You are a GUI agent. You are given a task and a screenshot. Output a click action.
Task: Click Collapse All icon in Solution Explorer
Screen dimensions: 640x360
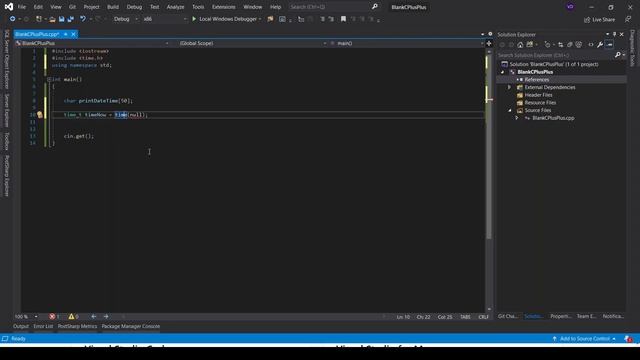click(569, 44)
